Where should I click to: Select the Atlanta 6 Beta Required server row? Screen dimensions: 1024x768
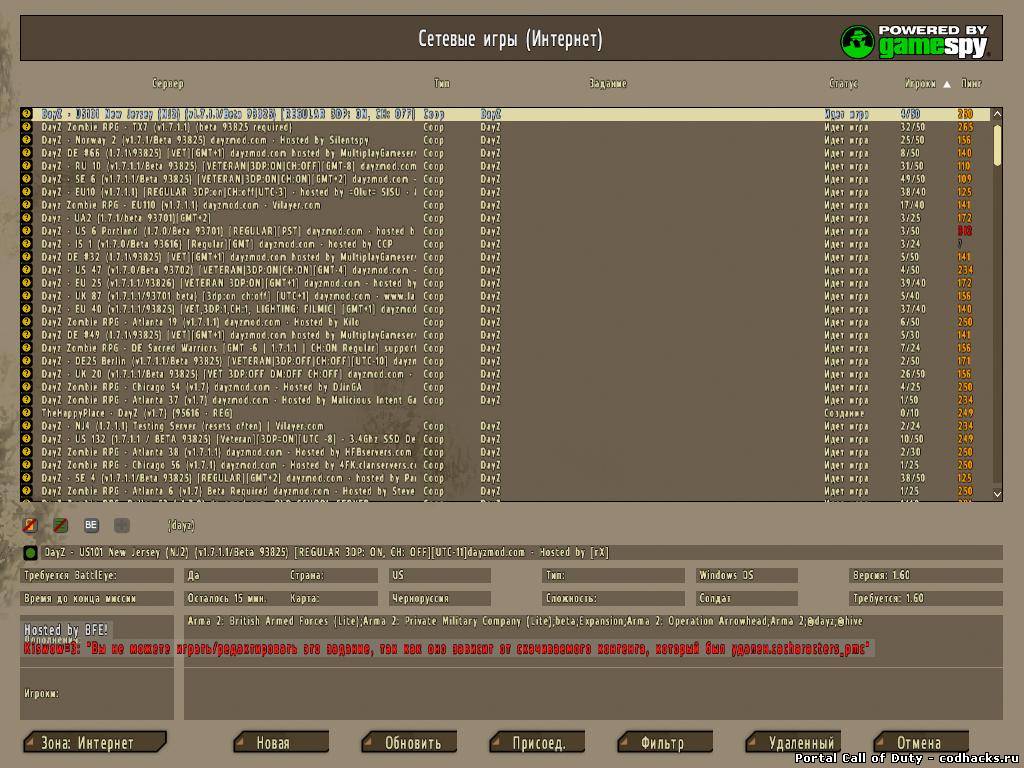coord(506,491)
